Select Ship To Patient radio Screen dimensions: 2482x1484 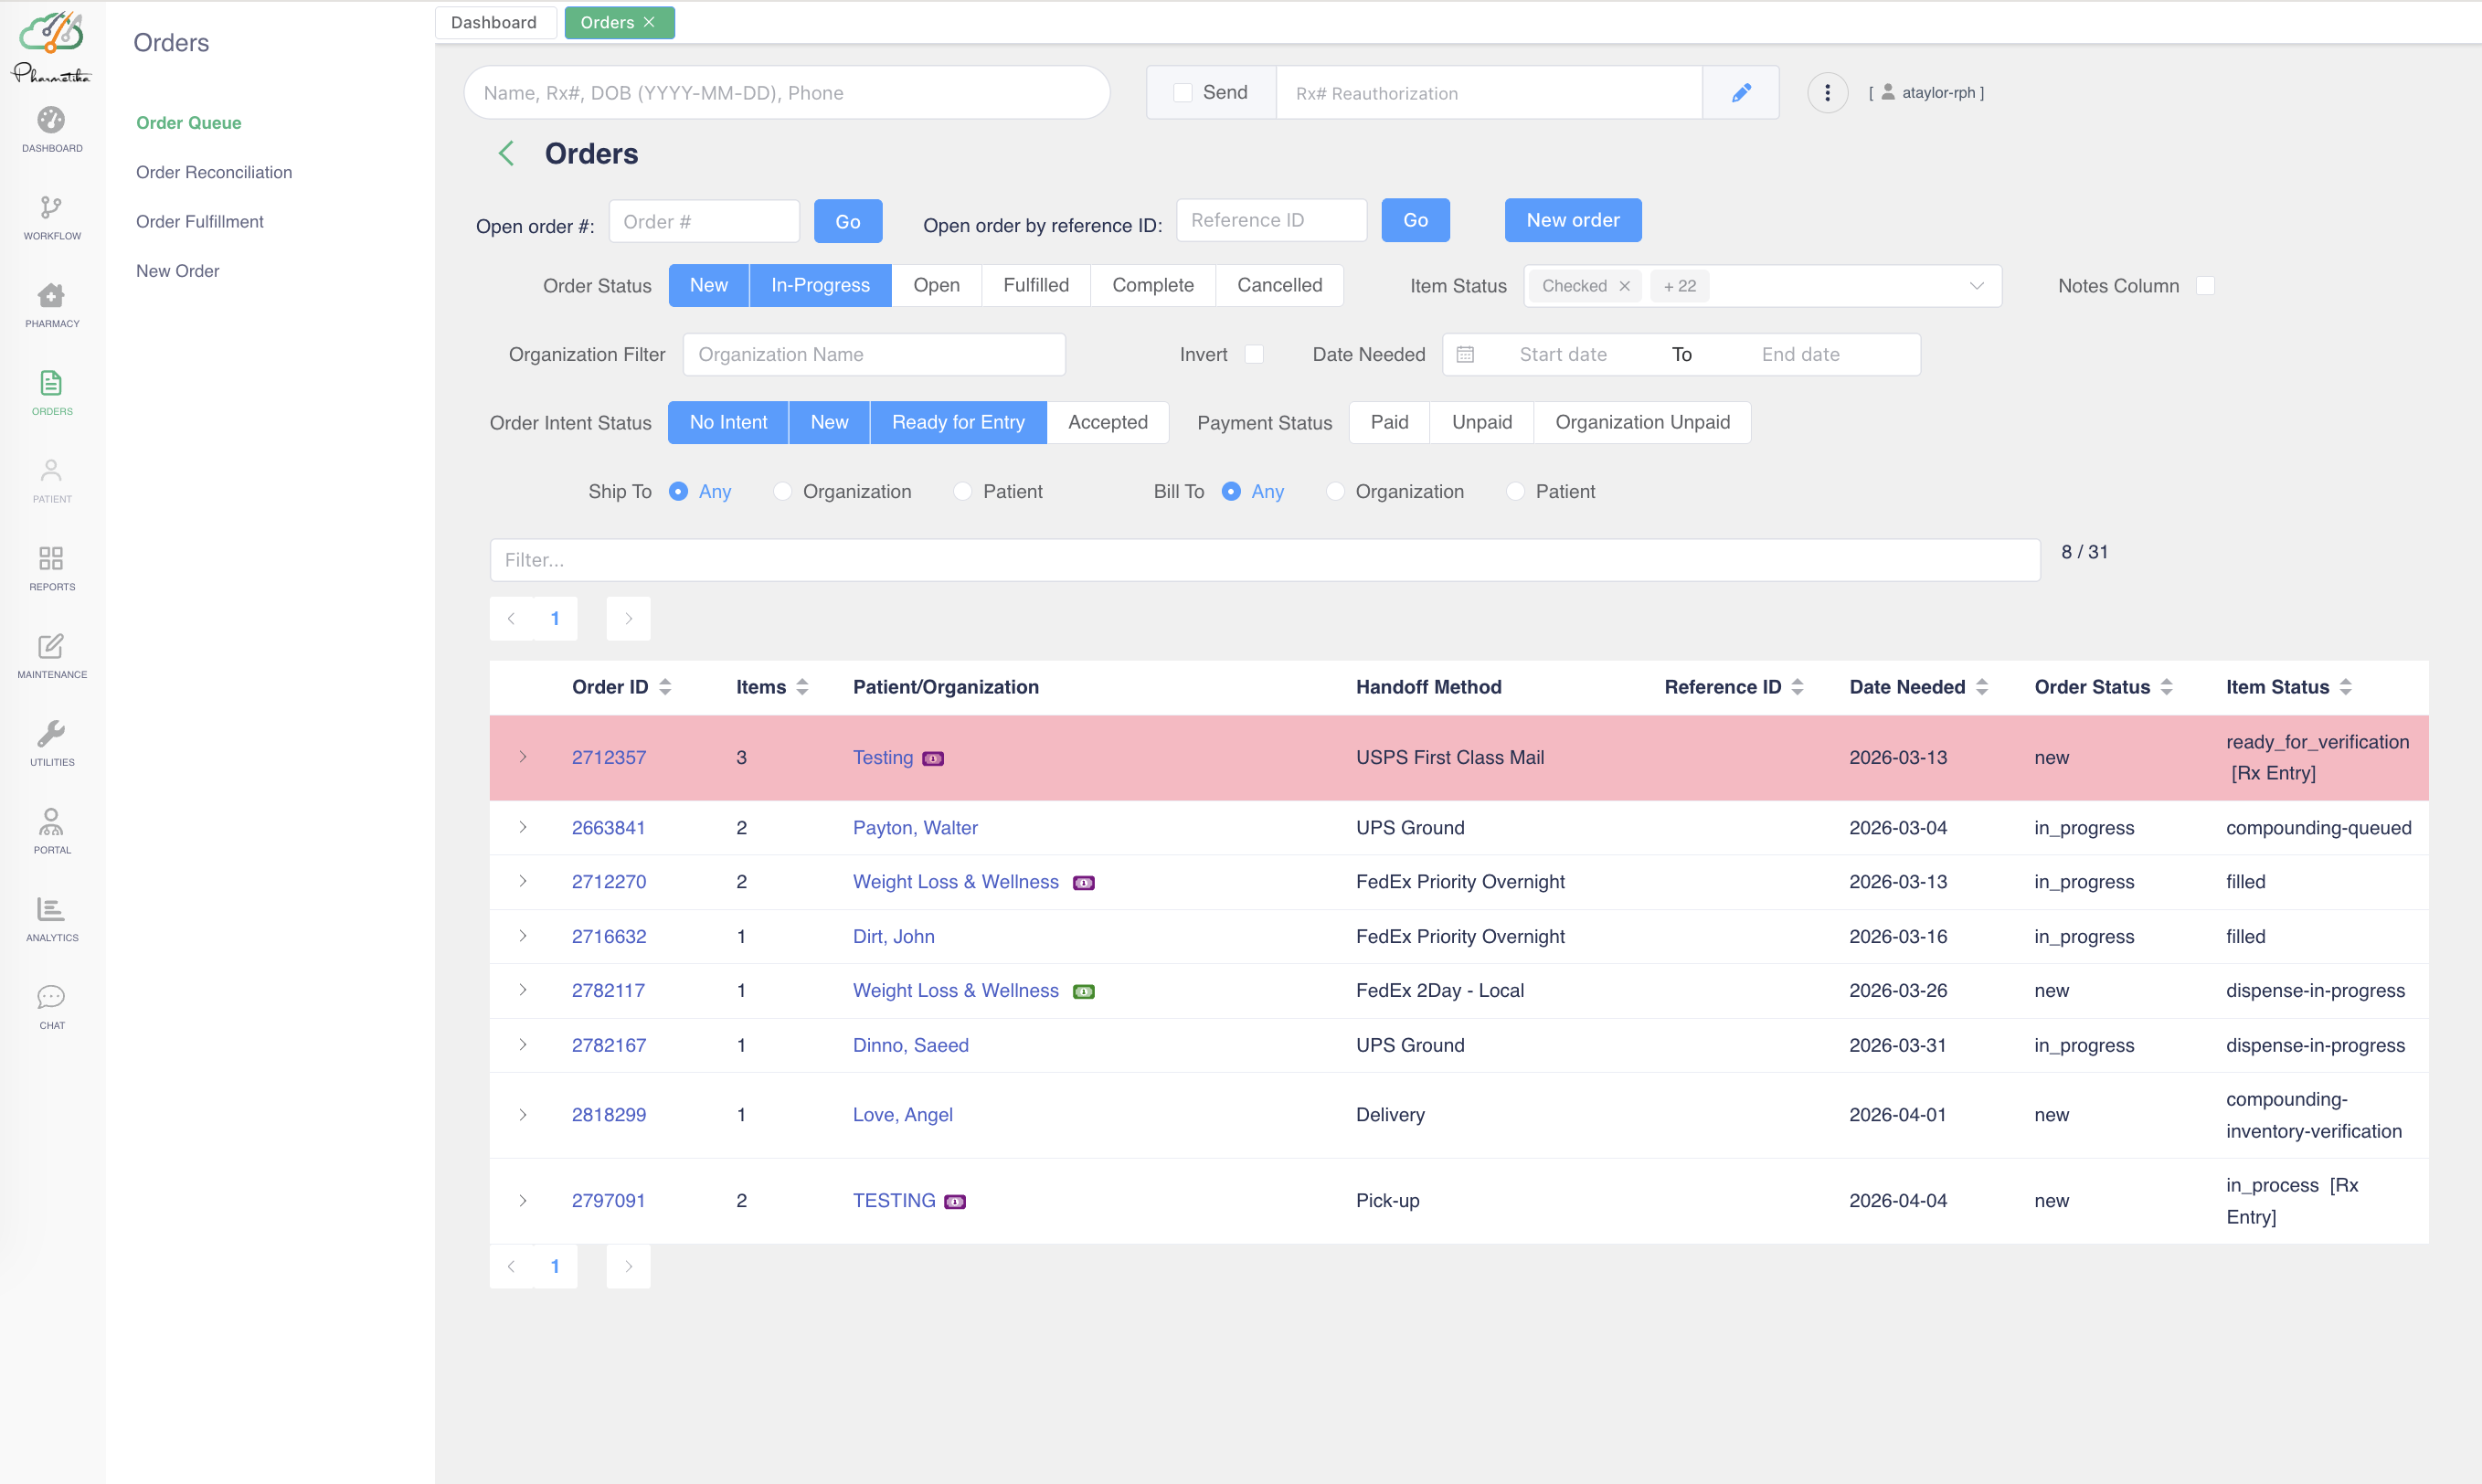[962, 491]
